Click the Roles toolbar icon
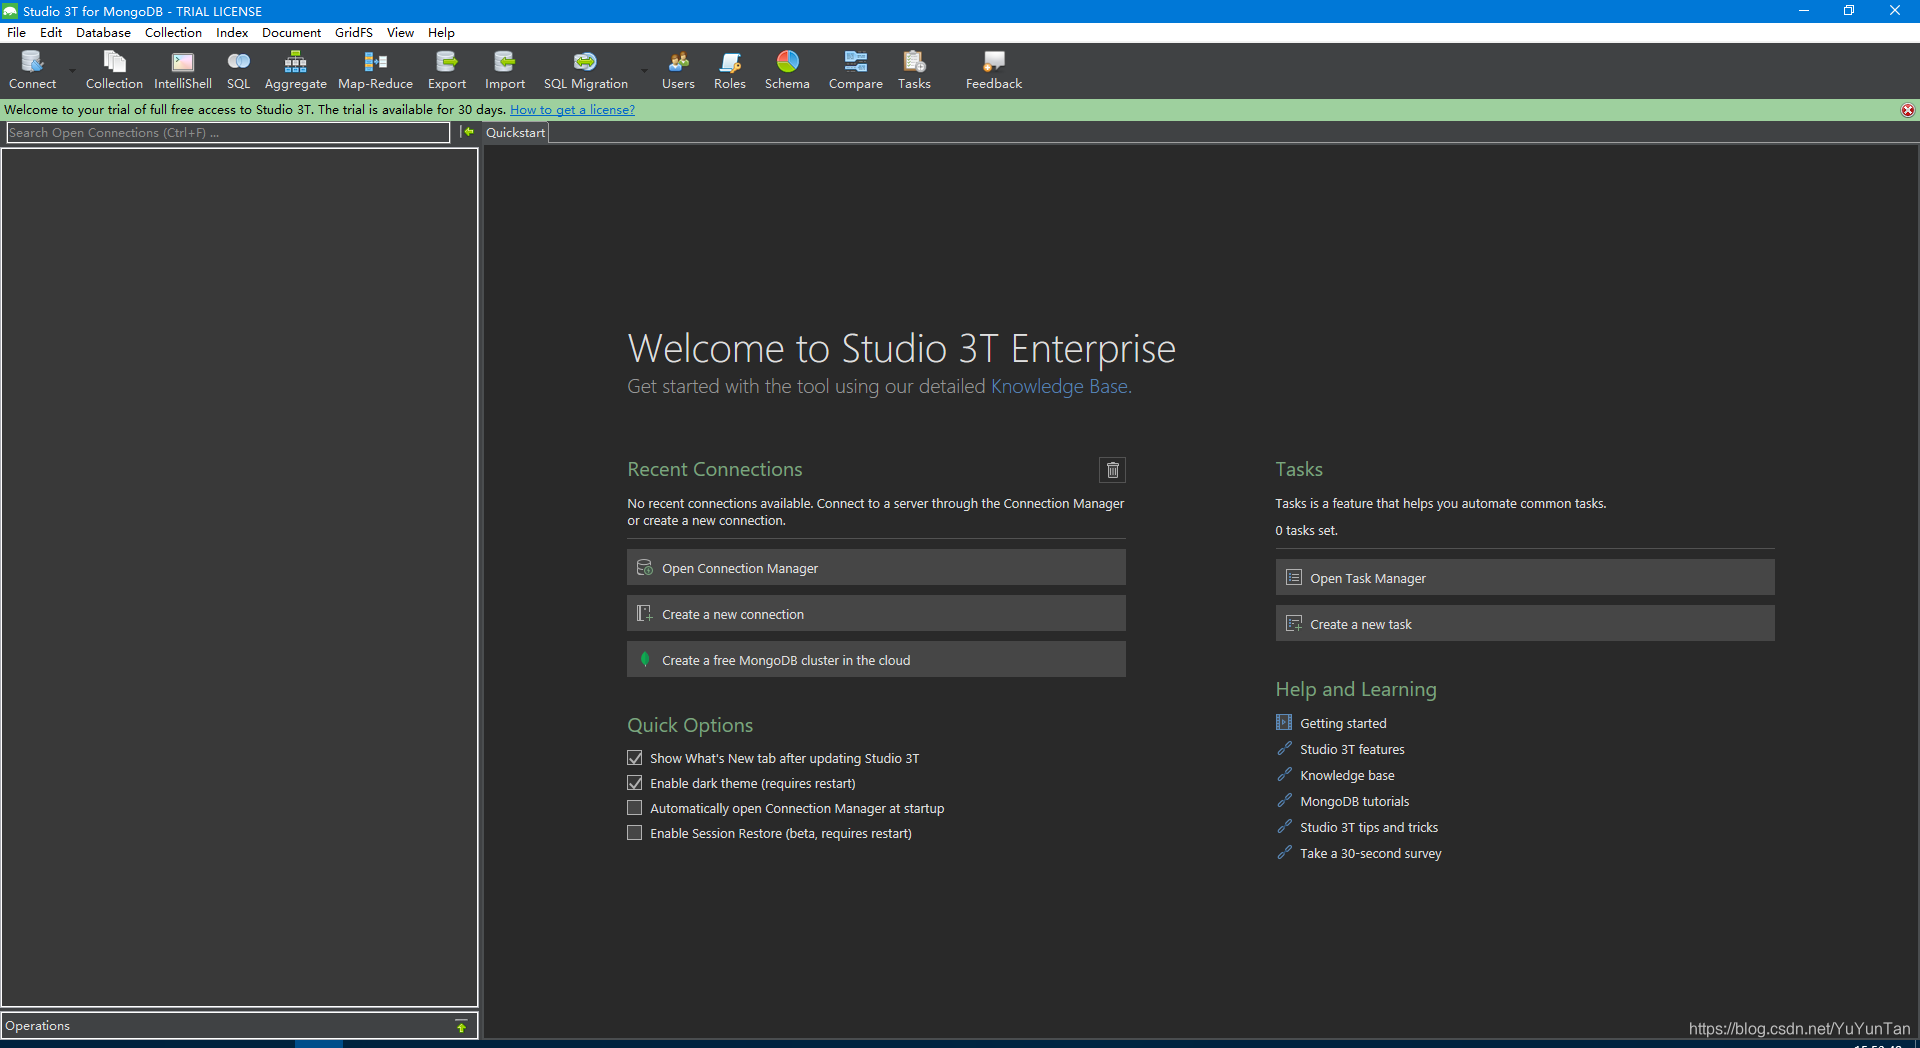This screenshot has height=1048, width=1920. click(x=730, y=70)
